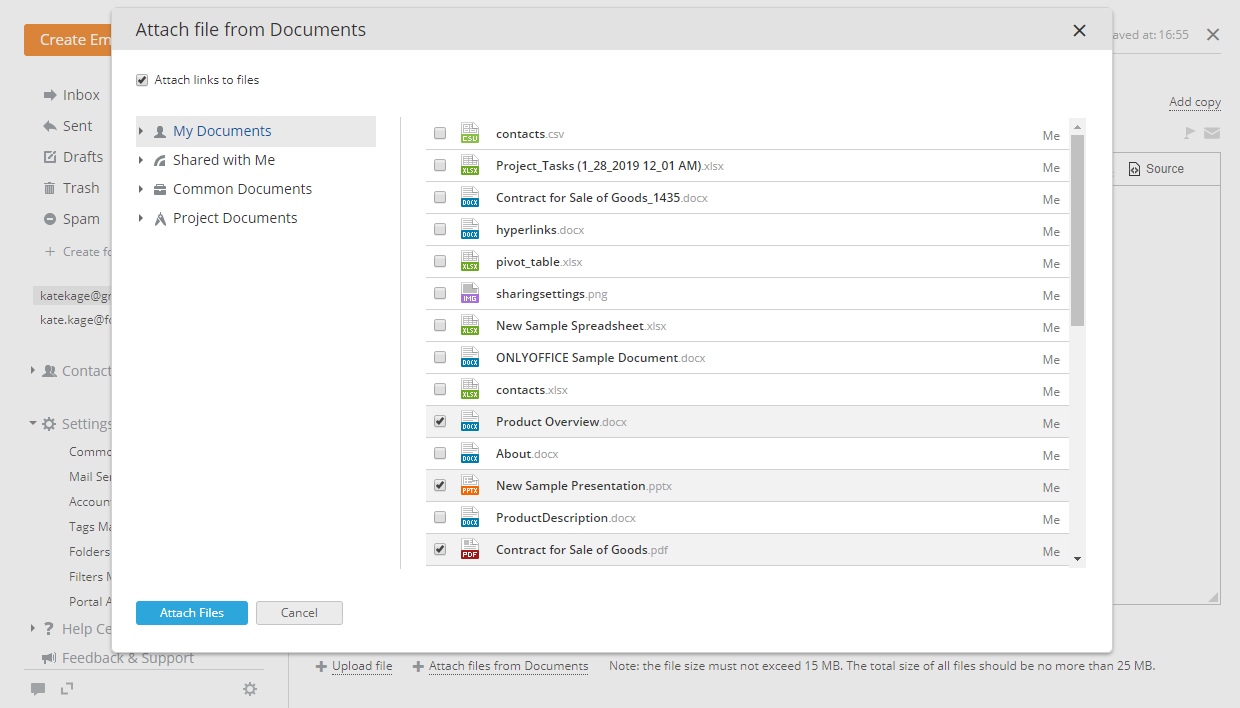
Task: Click the DOCX icon for hyperlinks file
Action: 470,229
